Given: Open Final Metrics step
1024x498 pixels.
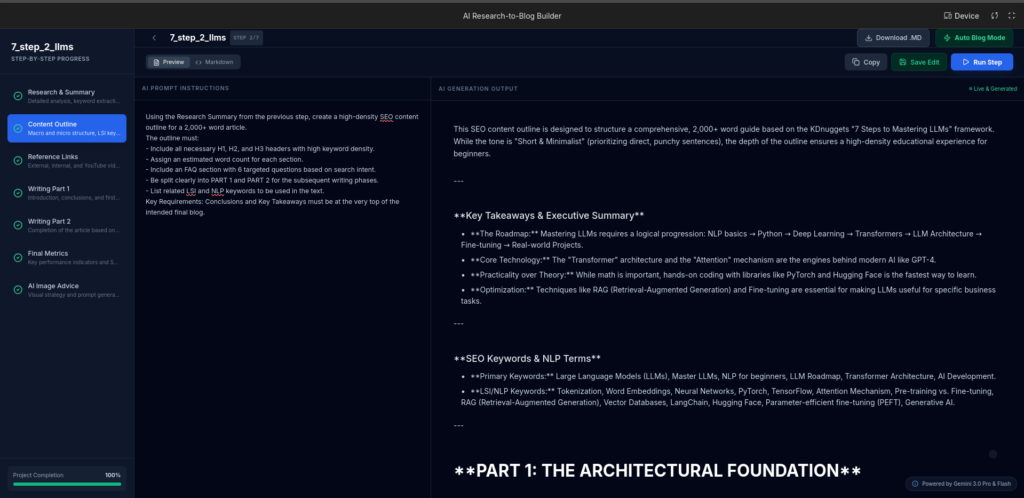Looking at the screenshot, I should click(x=67, y=257).
